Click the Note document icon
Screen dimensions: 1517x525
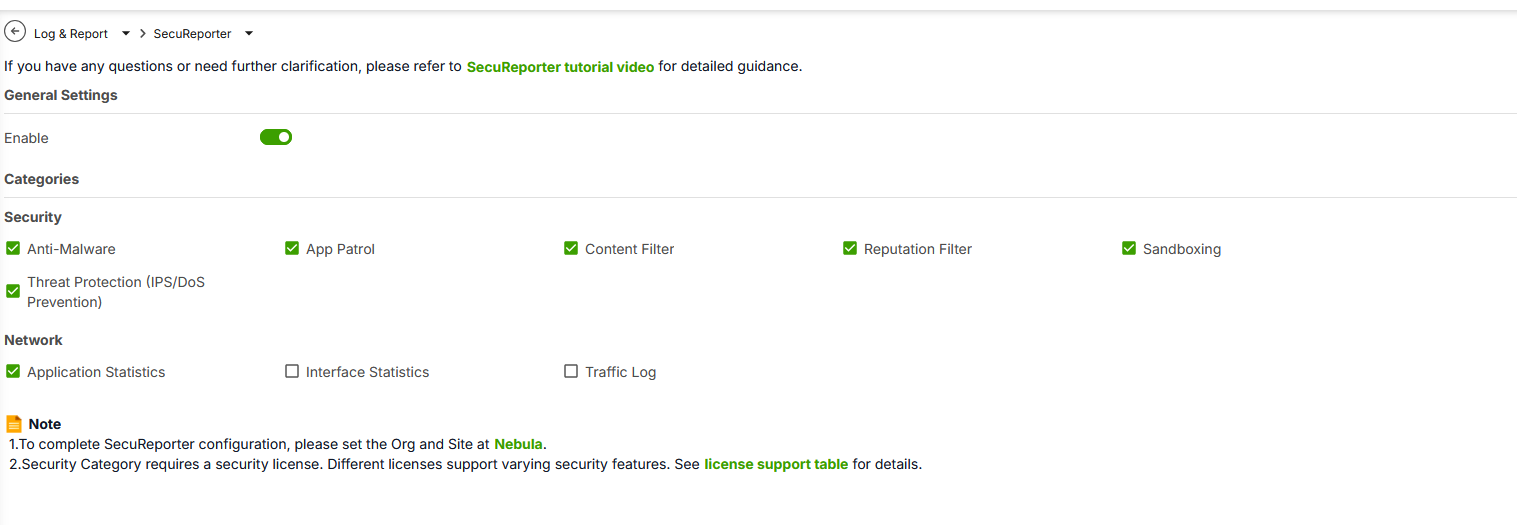click(x=14, y=424)
